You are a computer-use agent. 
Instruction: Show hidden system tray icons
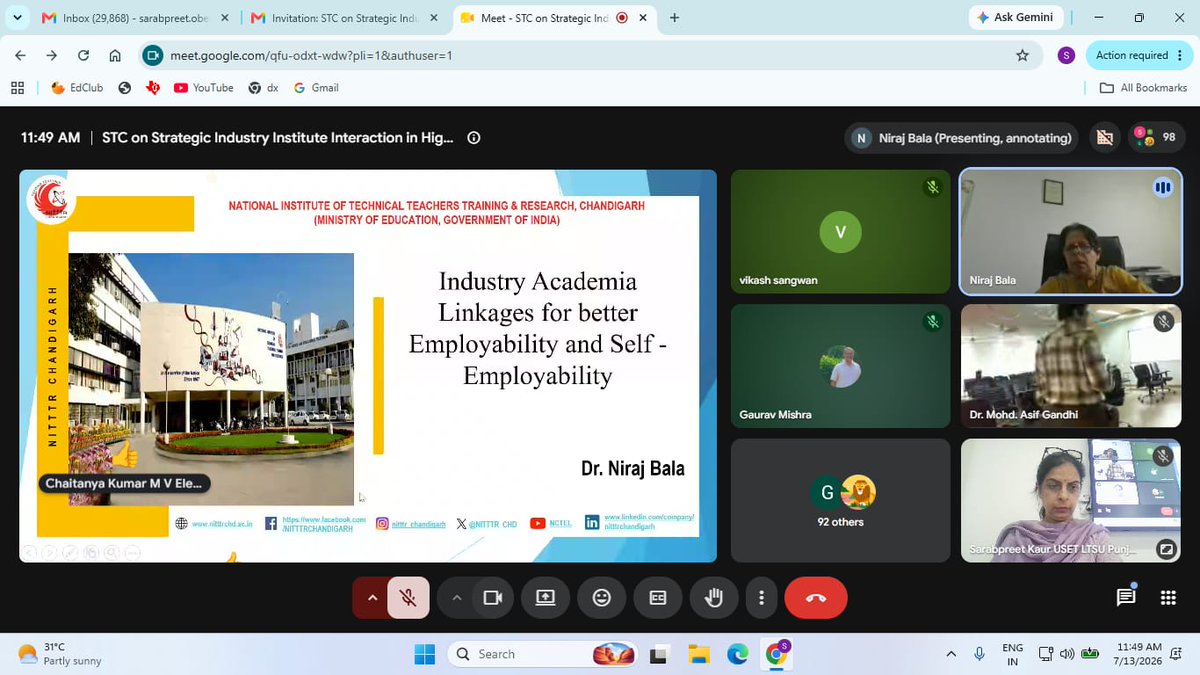coord(951,654)
